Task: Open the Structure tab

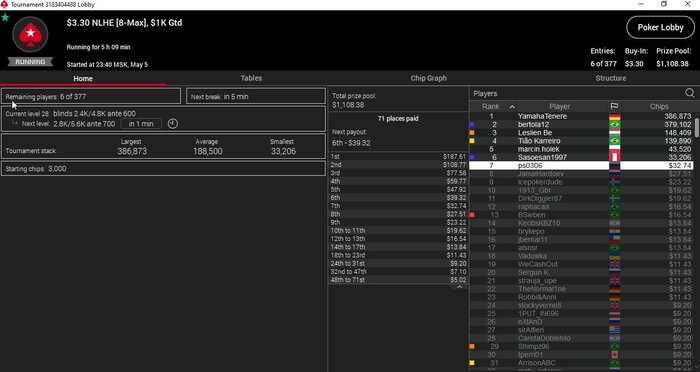Action: pyautogui.click(x=611, y=78)
